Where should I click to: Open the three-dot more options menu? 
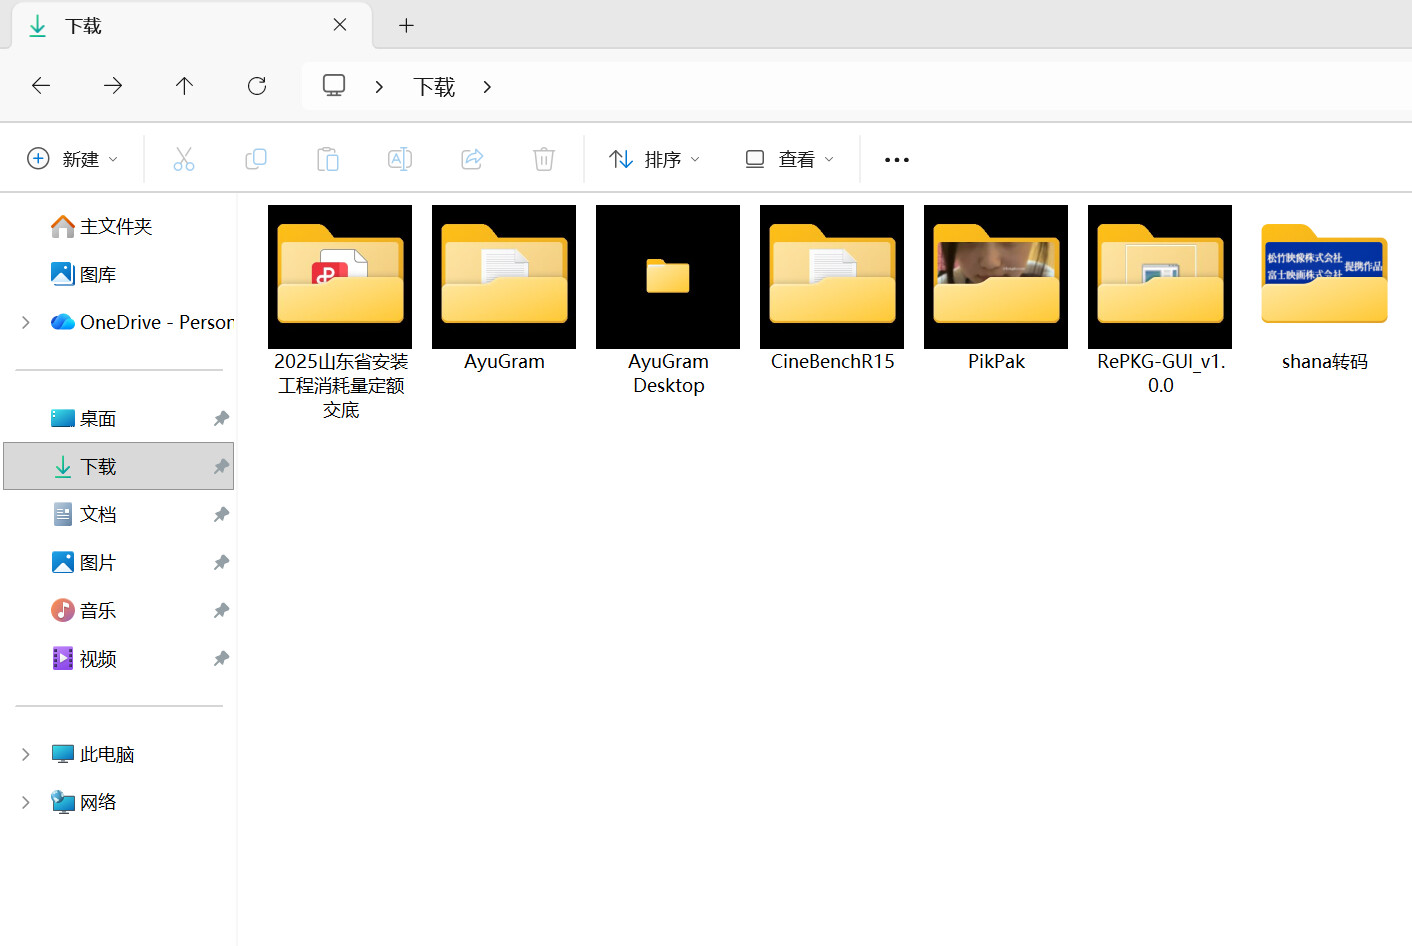[x=897, y=160]
